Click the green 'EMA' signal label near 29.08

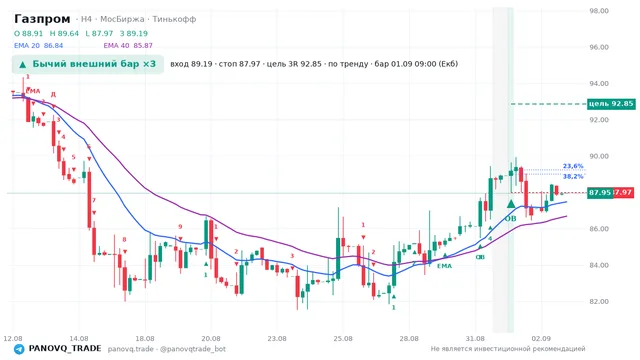(x=444, y=266)
